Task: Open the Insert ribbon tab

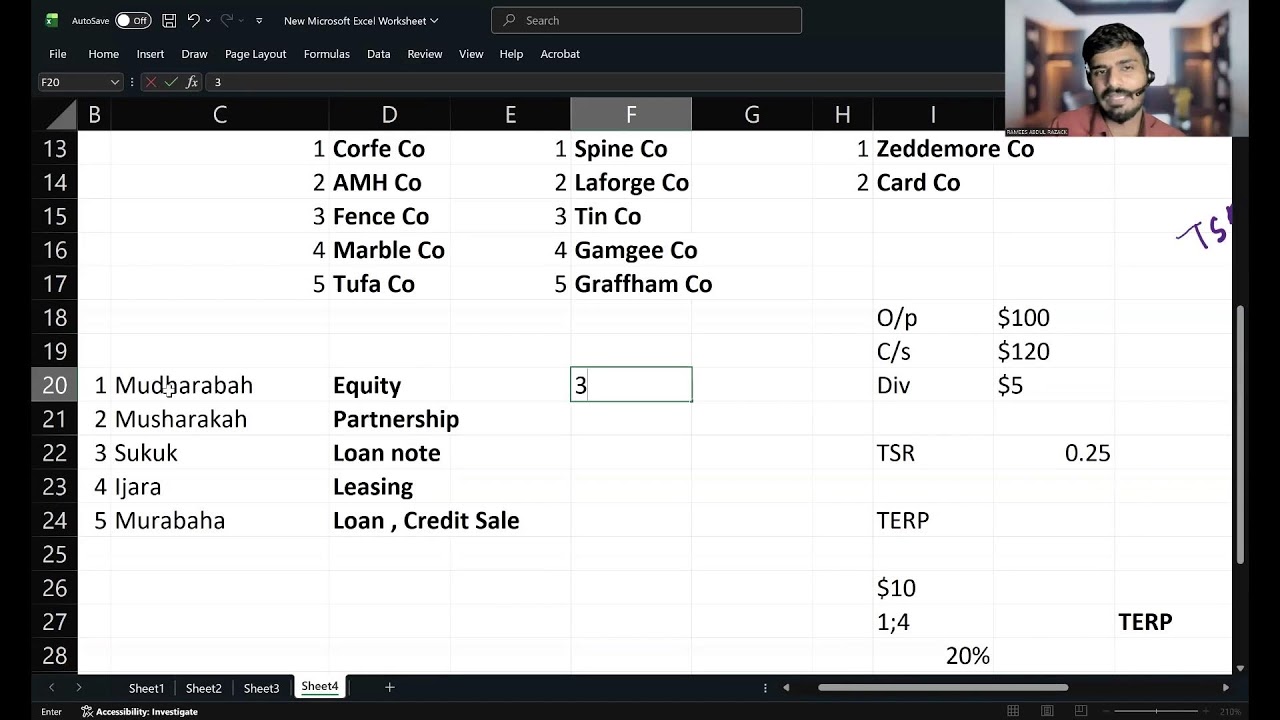Action: (150, 54)
